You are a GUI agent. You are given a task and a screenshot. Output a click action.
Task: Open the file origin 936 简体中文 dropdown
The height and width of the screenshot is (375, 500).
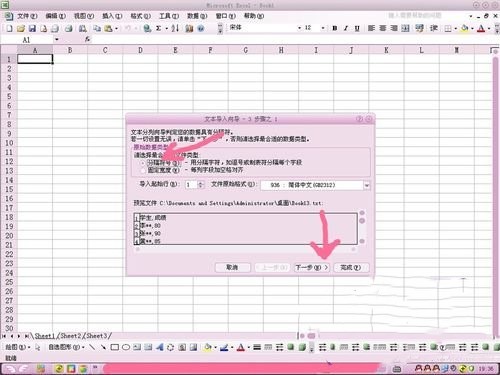pos(367,185)
